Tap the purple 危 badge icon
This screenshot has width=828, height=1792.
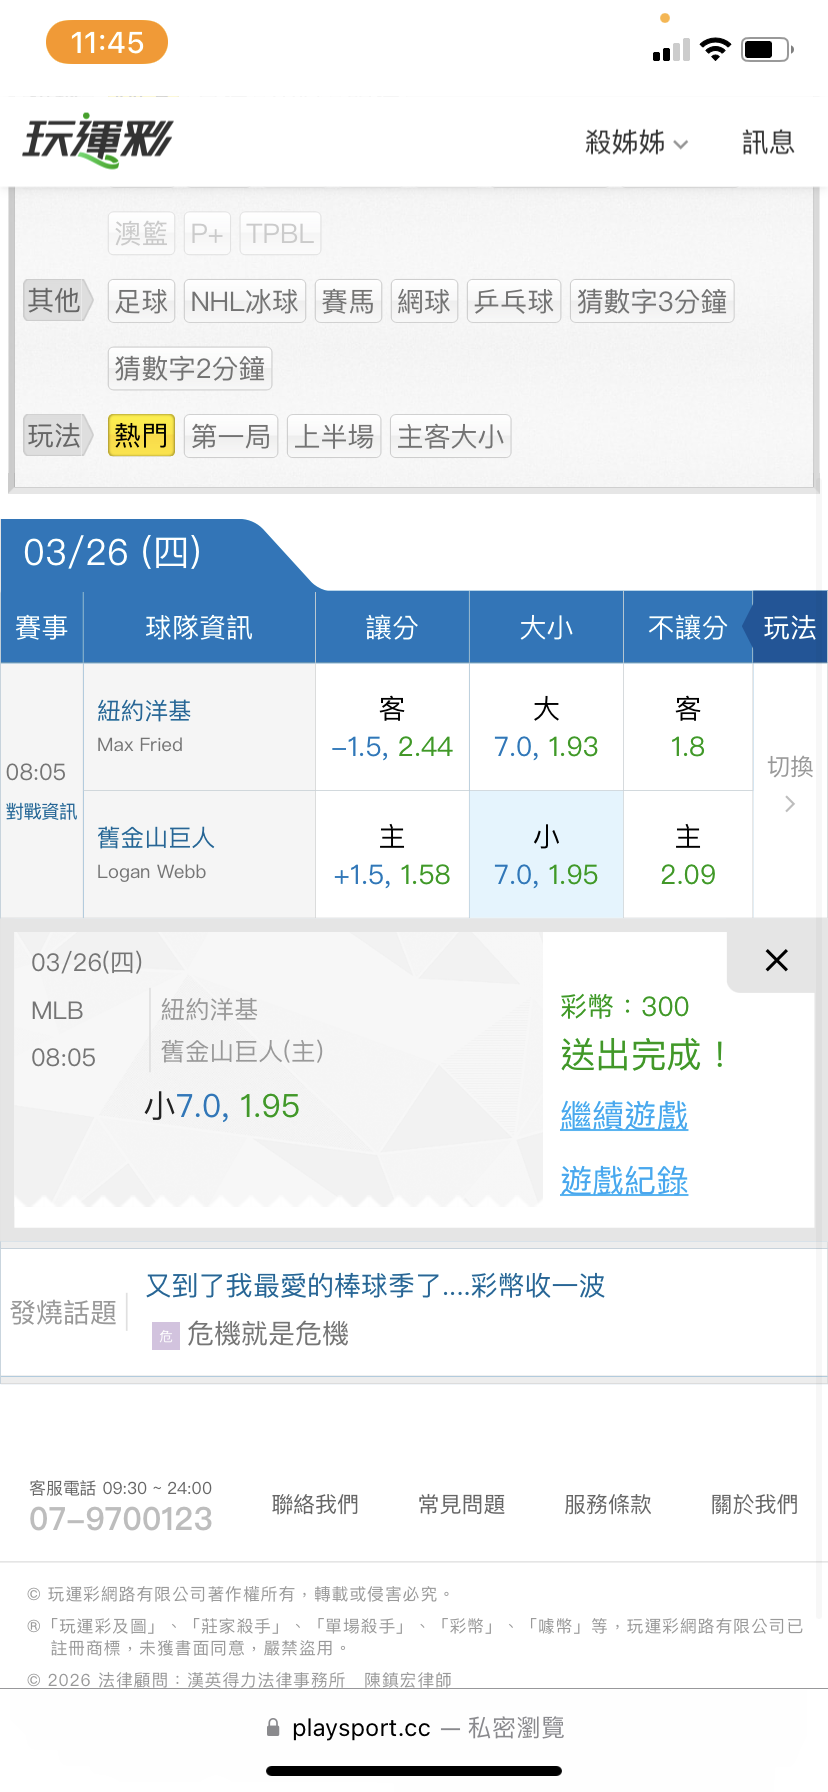tap(165, 1336)
